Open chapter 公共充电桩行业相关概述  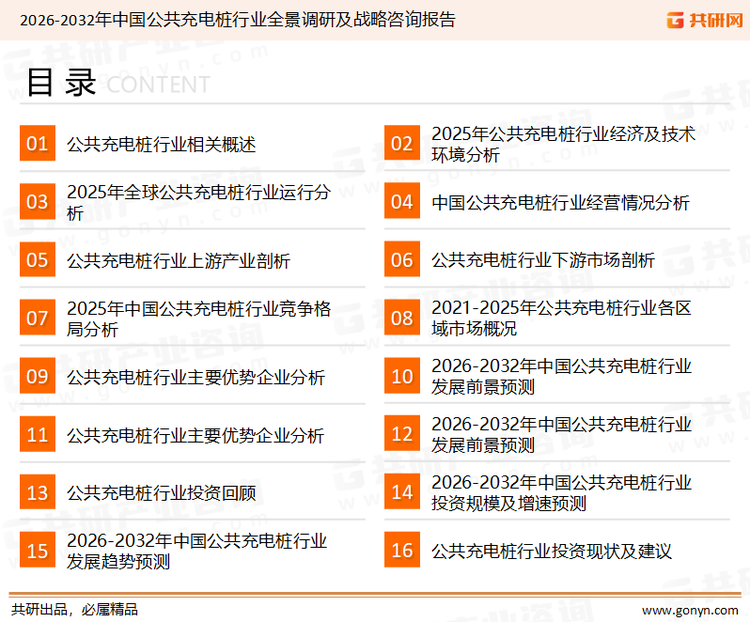[x=161, y=144]
